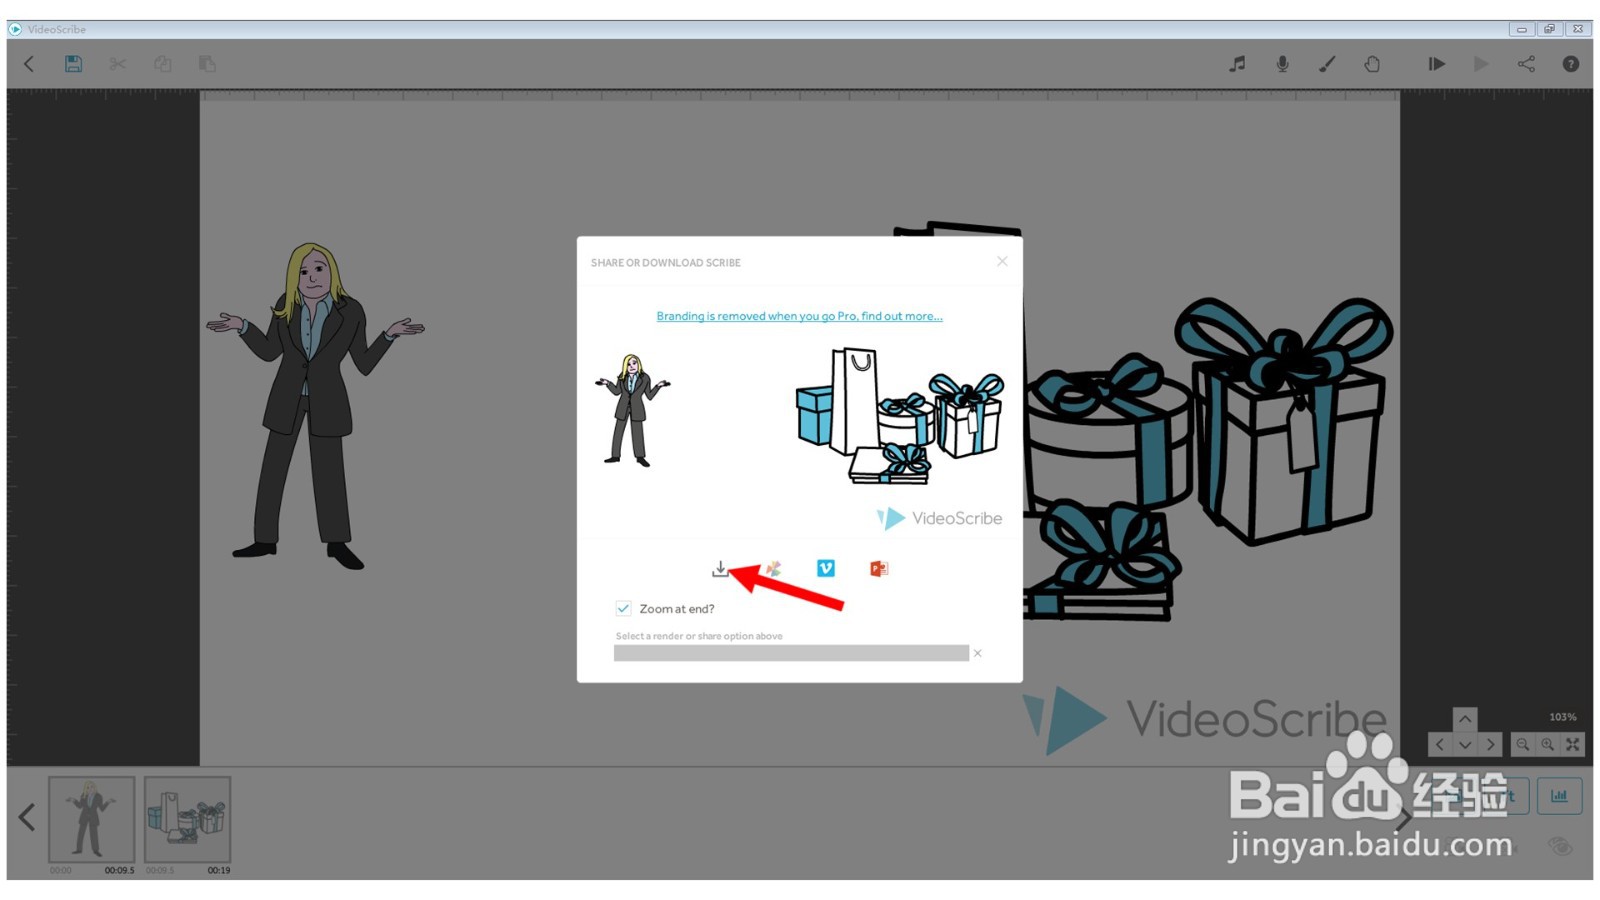Close the Share or Download Scribe dialog
Screen dimensions: 1600x900
coord(1002,261)
